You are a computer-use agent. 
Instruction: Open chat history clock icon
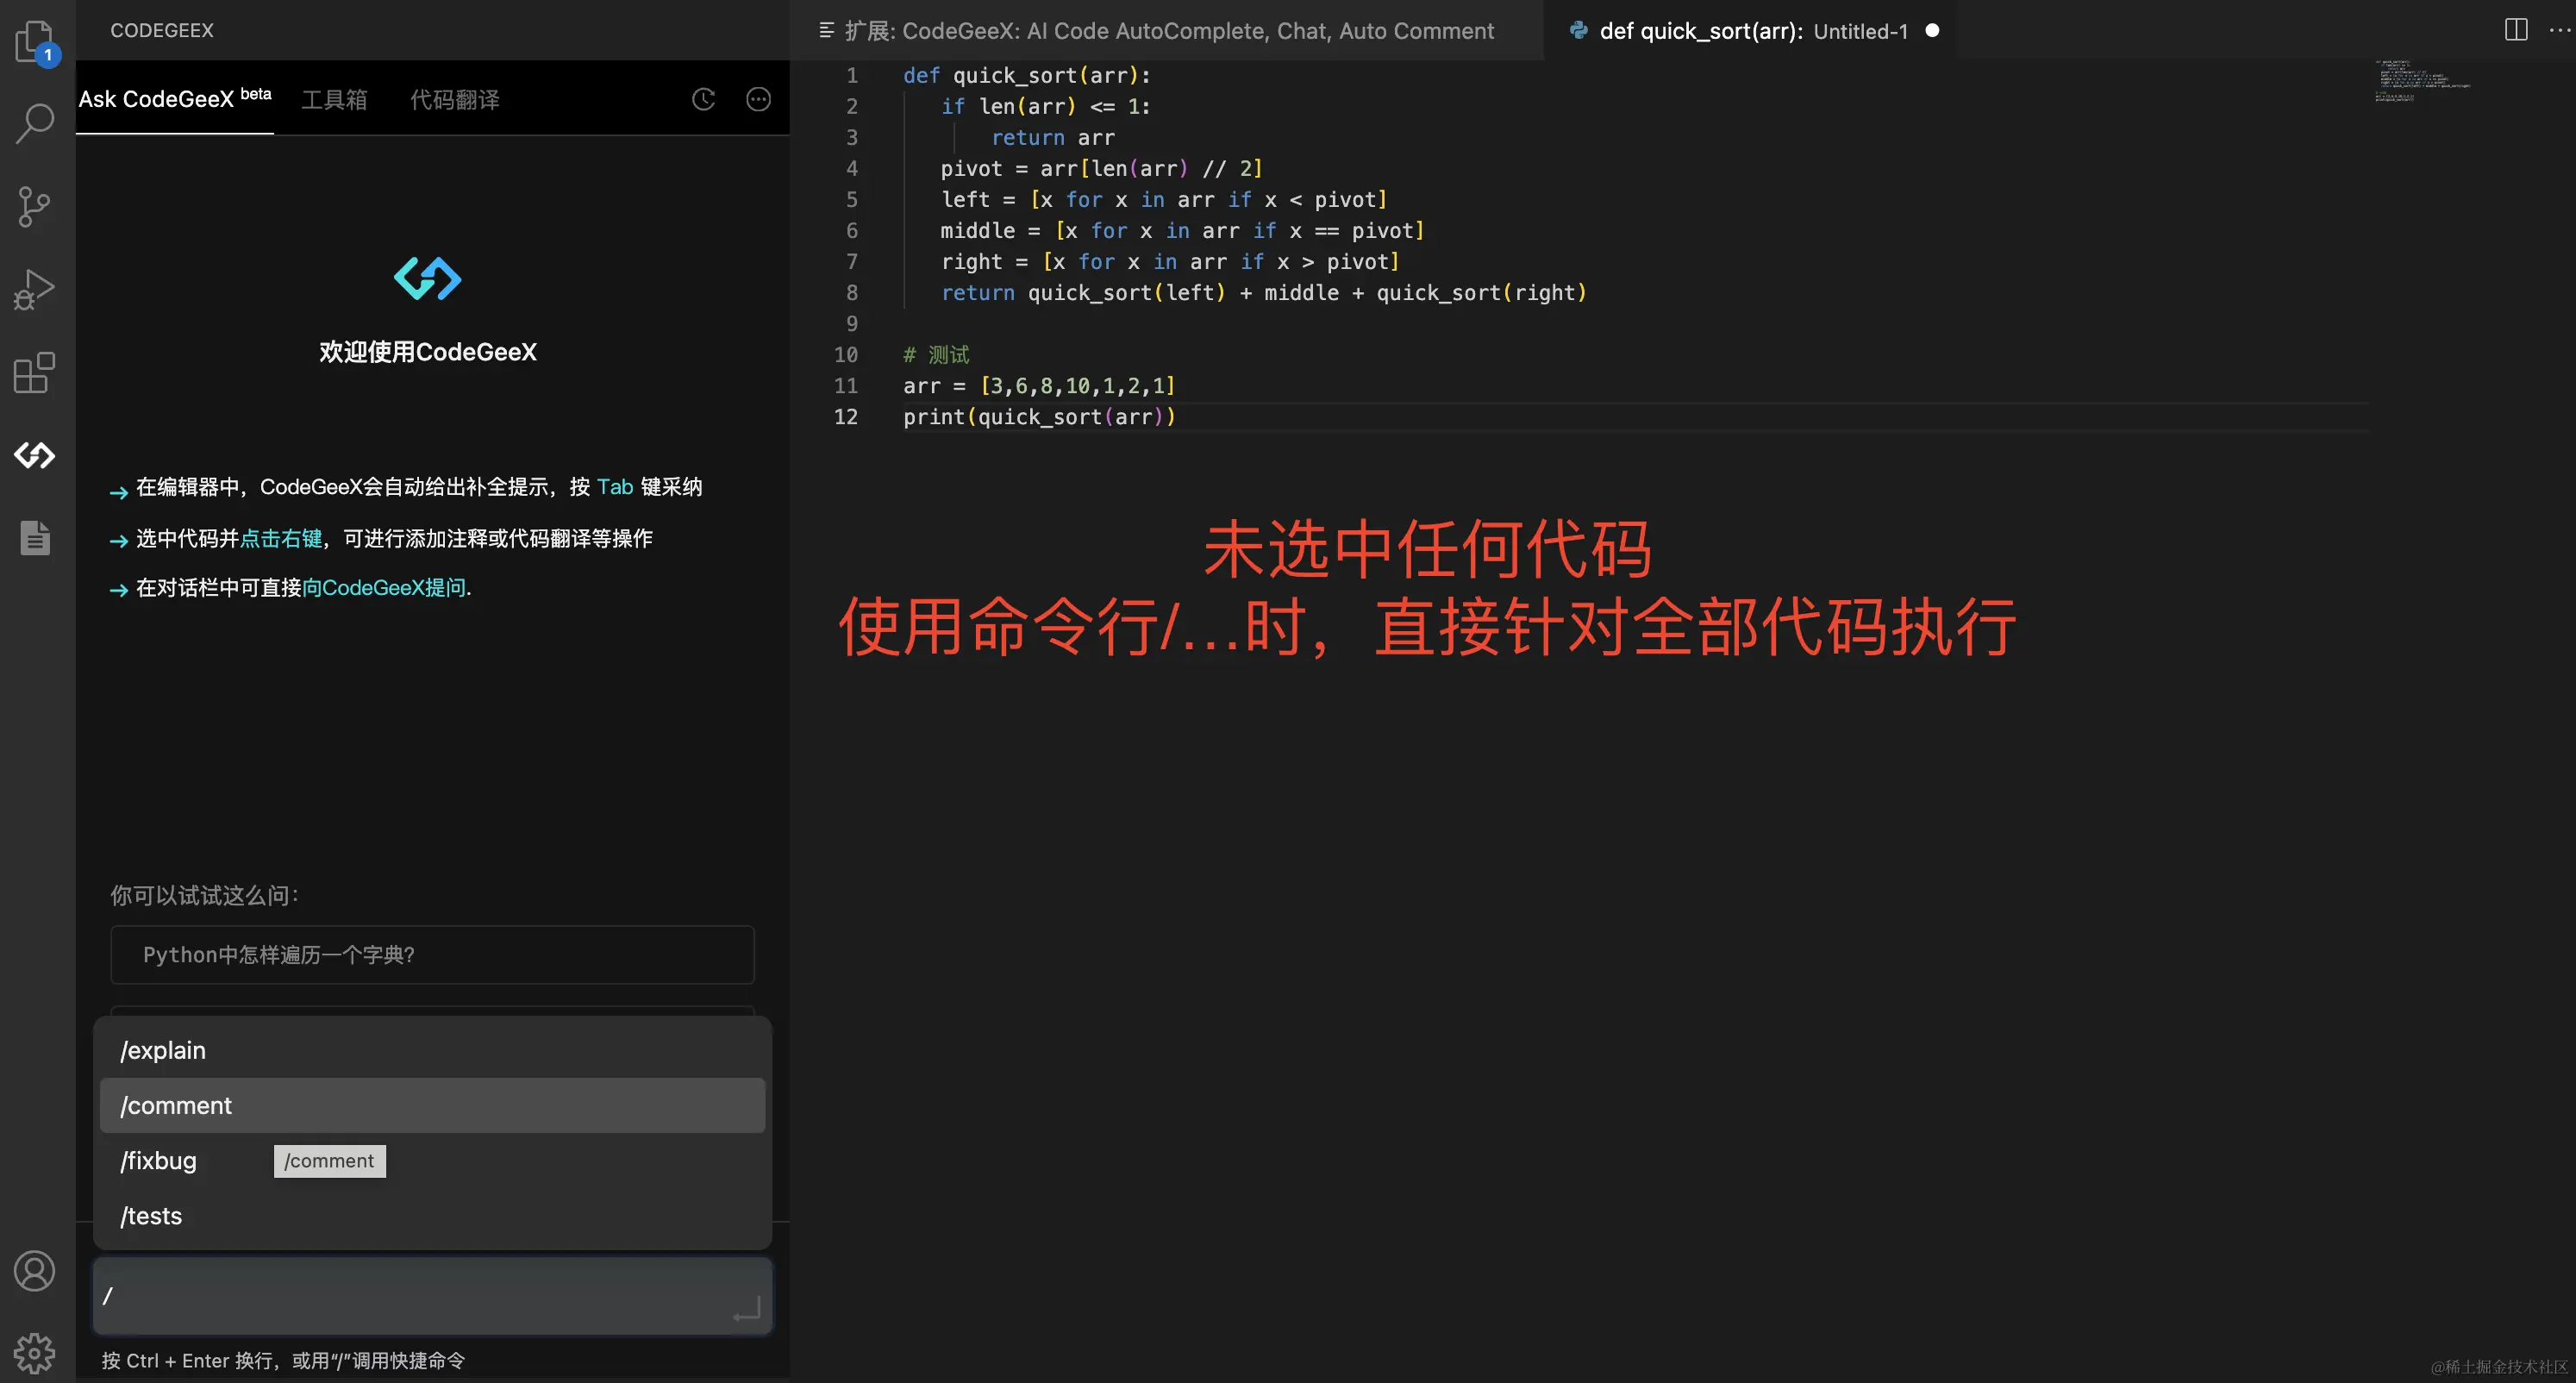tap(704, 99)
